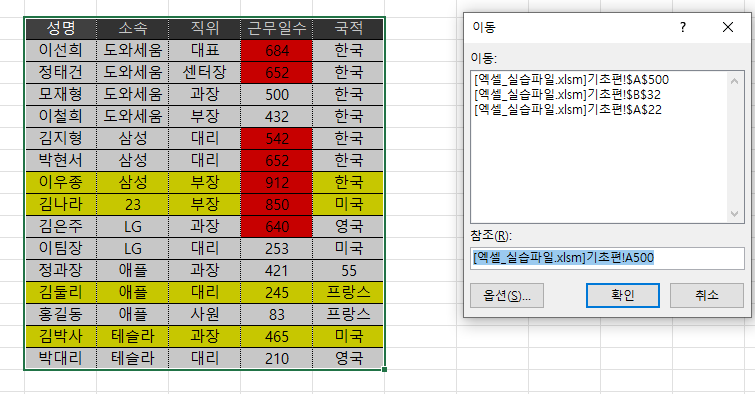The height and width of the screenshot is (394, 755).
Task: Click the 확인 button in 이동 dialog
Action: click(623, 295)
